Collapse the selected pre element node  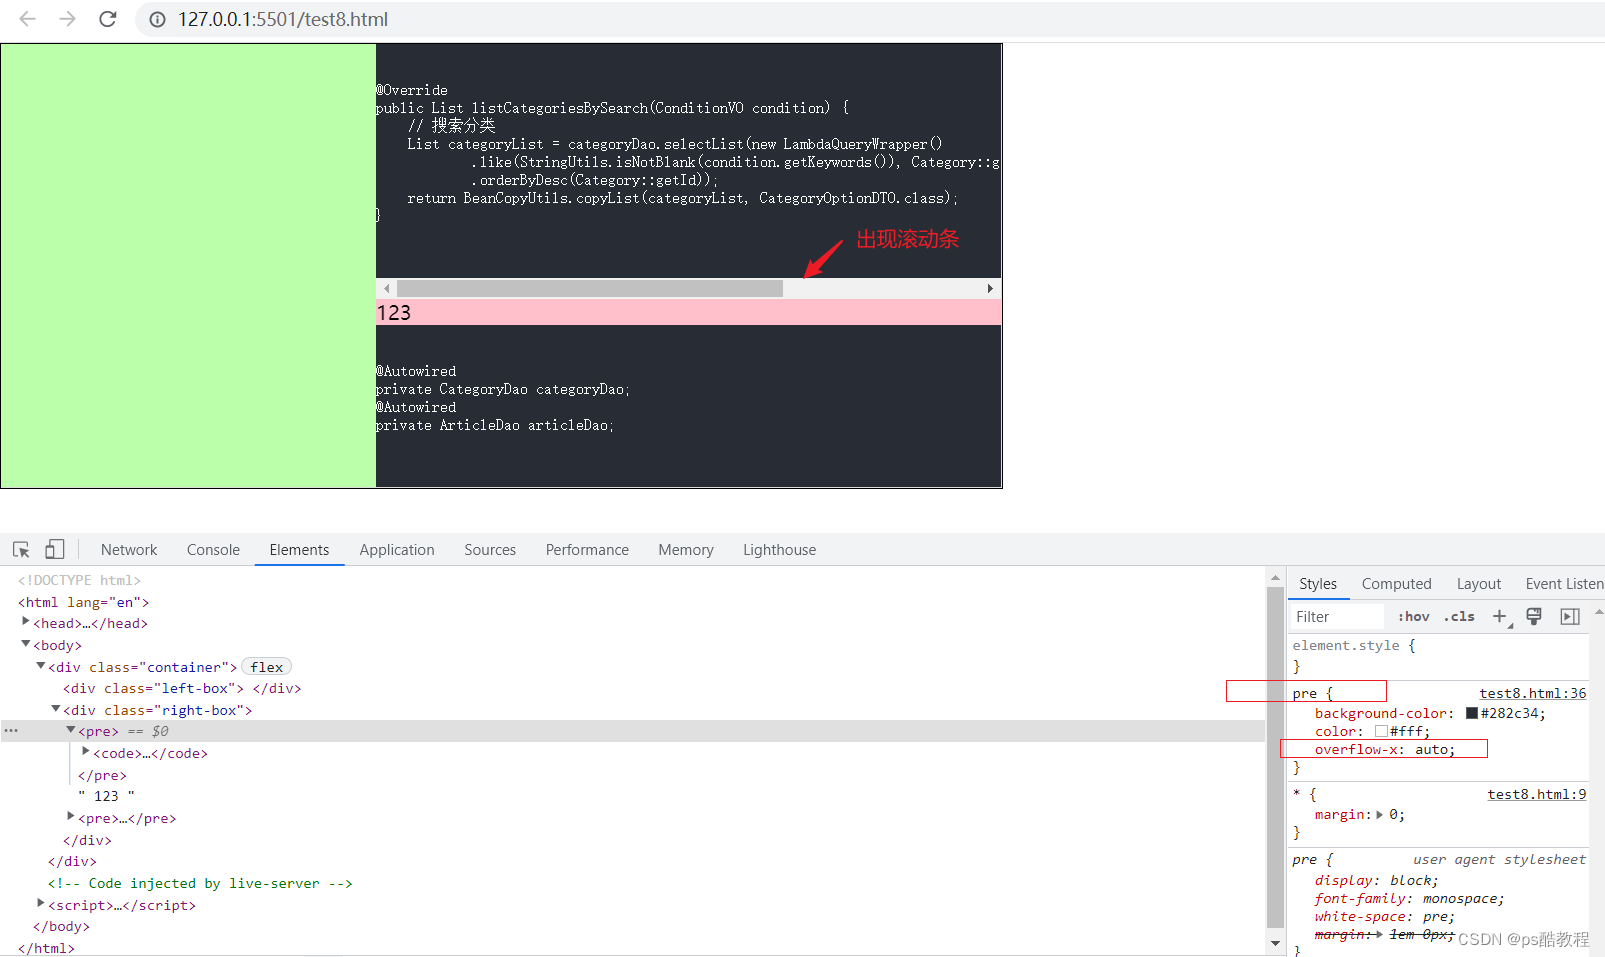(x=71, y=731)
